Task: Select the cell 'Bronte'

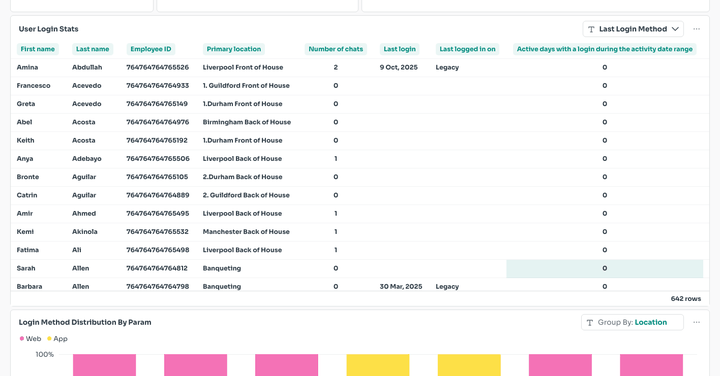Action: point(28,177)
